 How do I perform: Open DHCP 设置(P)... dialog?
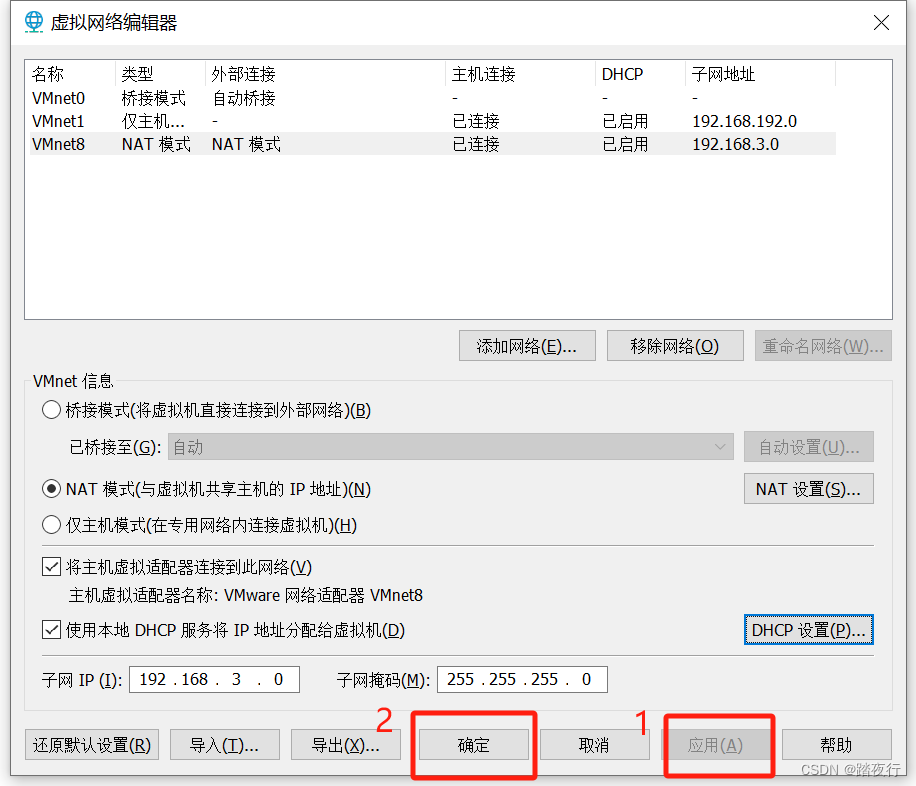pos(809,630)
